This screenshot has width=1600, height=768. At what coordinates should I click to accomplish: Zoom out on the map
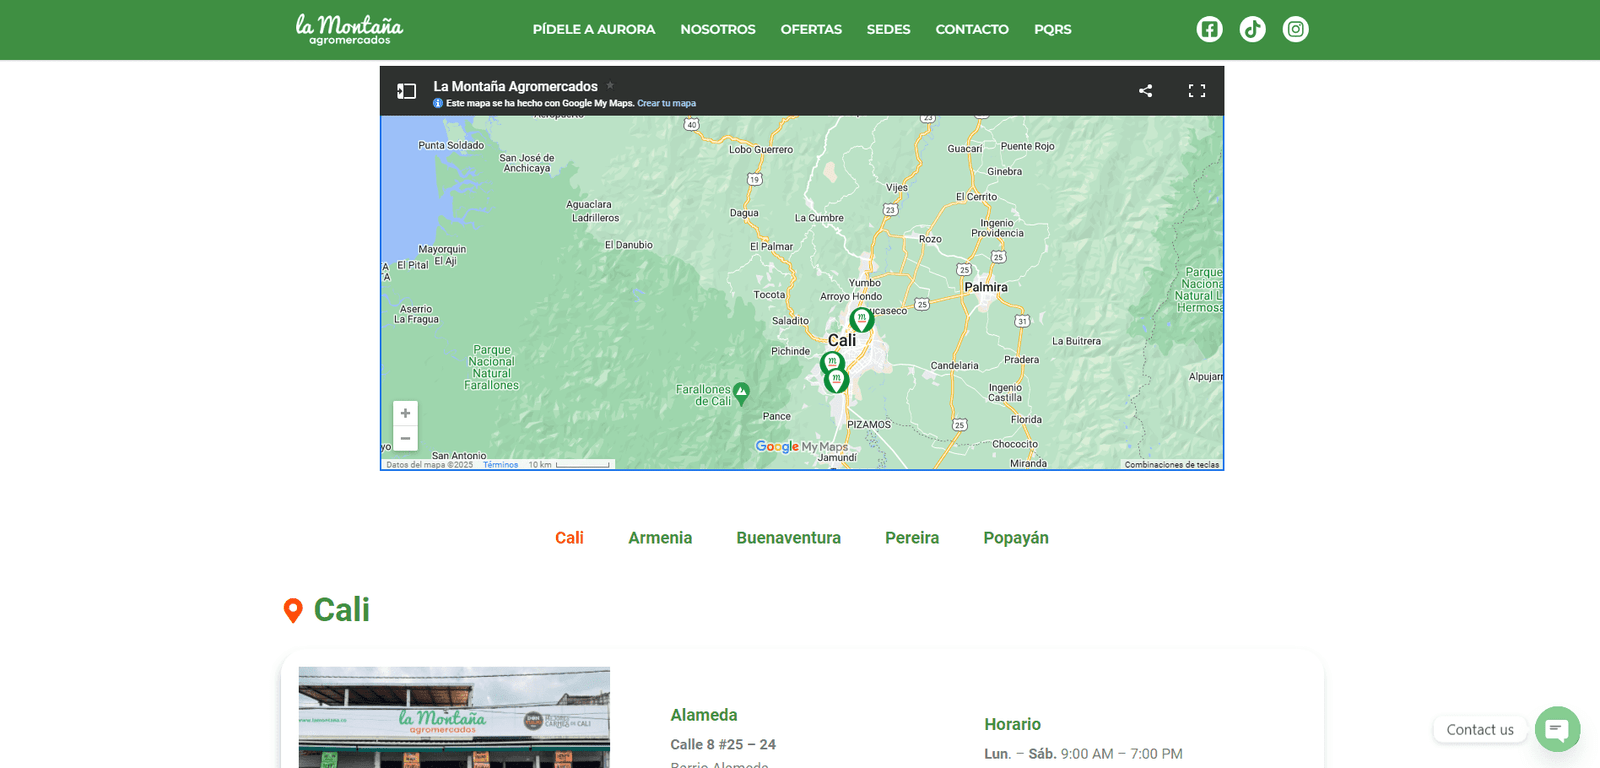click(x=405, y=438)
